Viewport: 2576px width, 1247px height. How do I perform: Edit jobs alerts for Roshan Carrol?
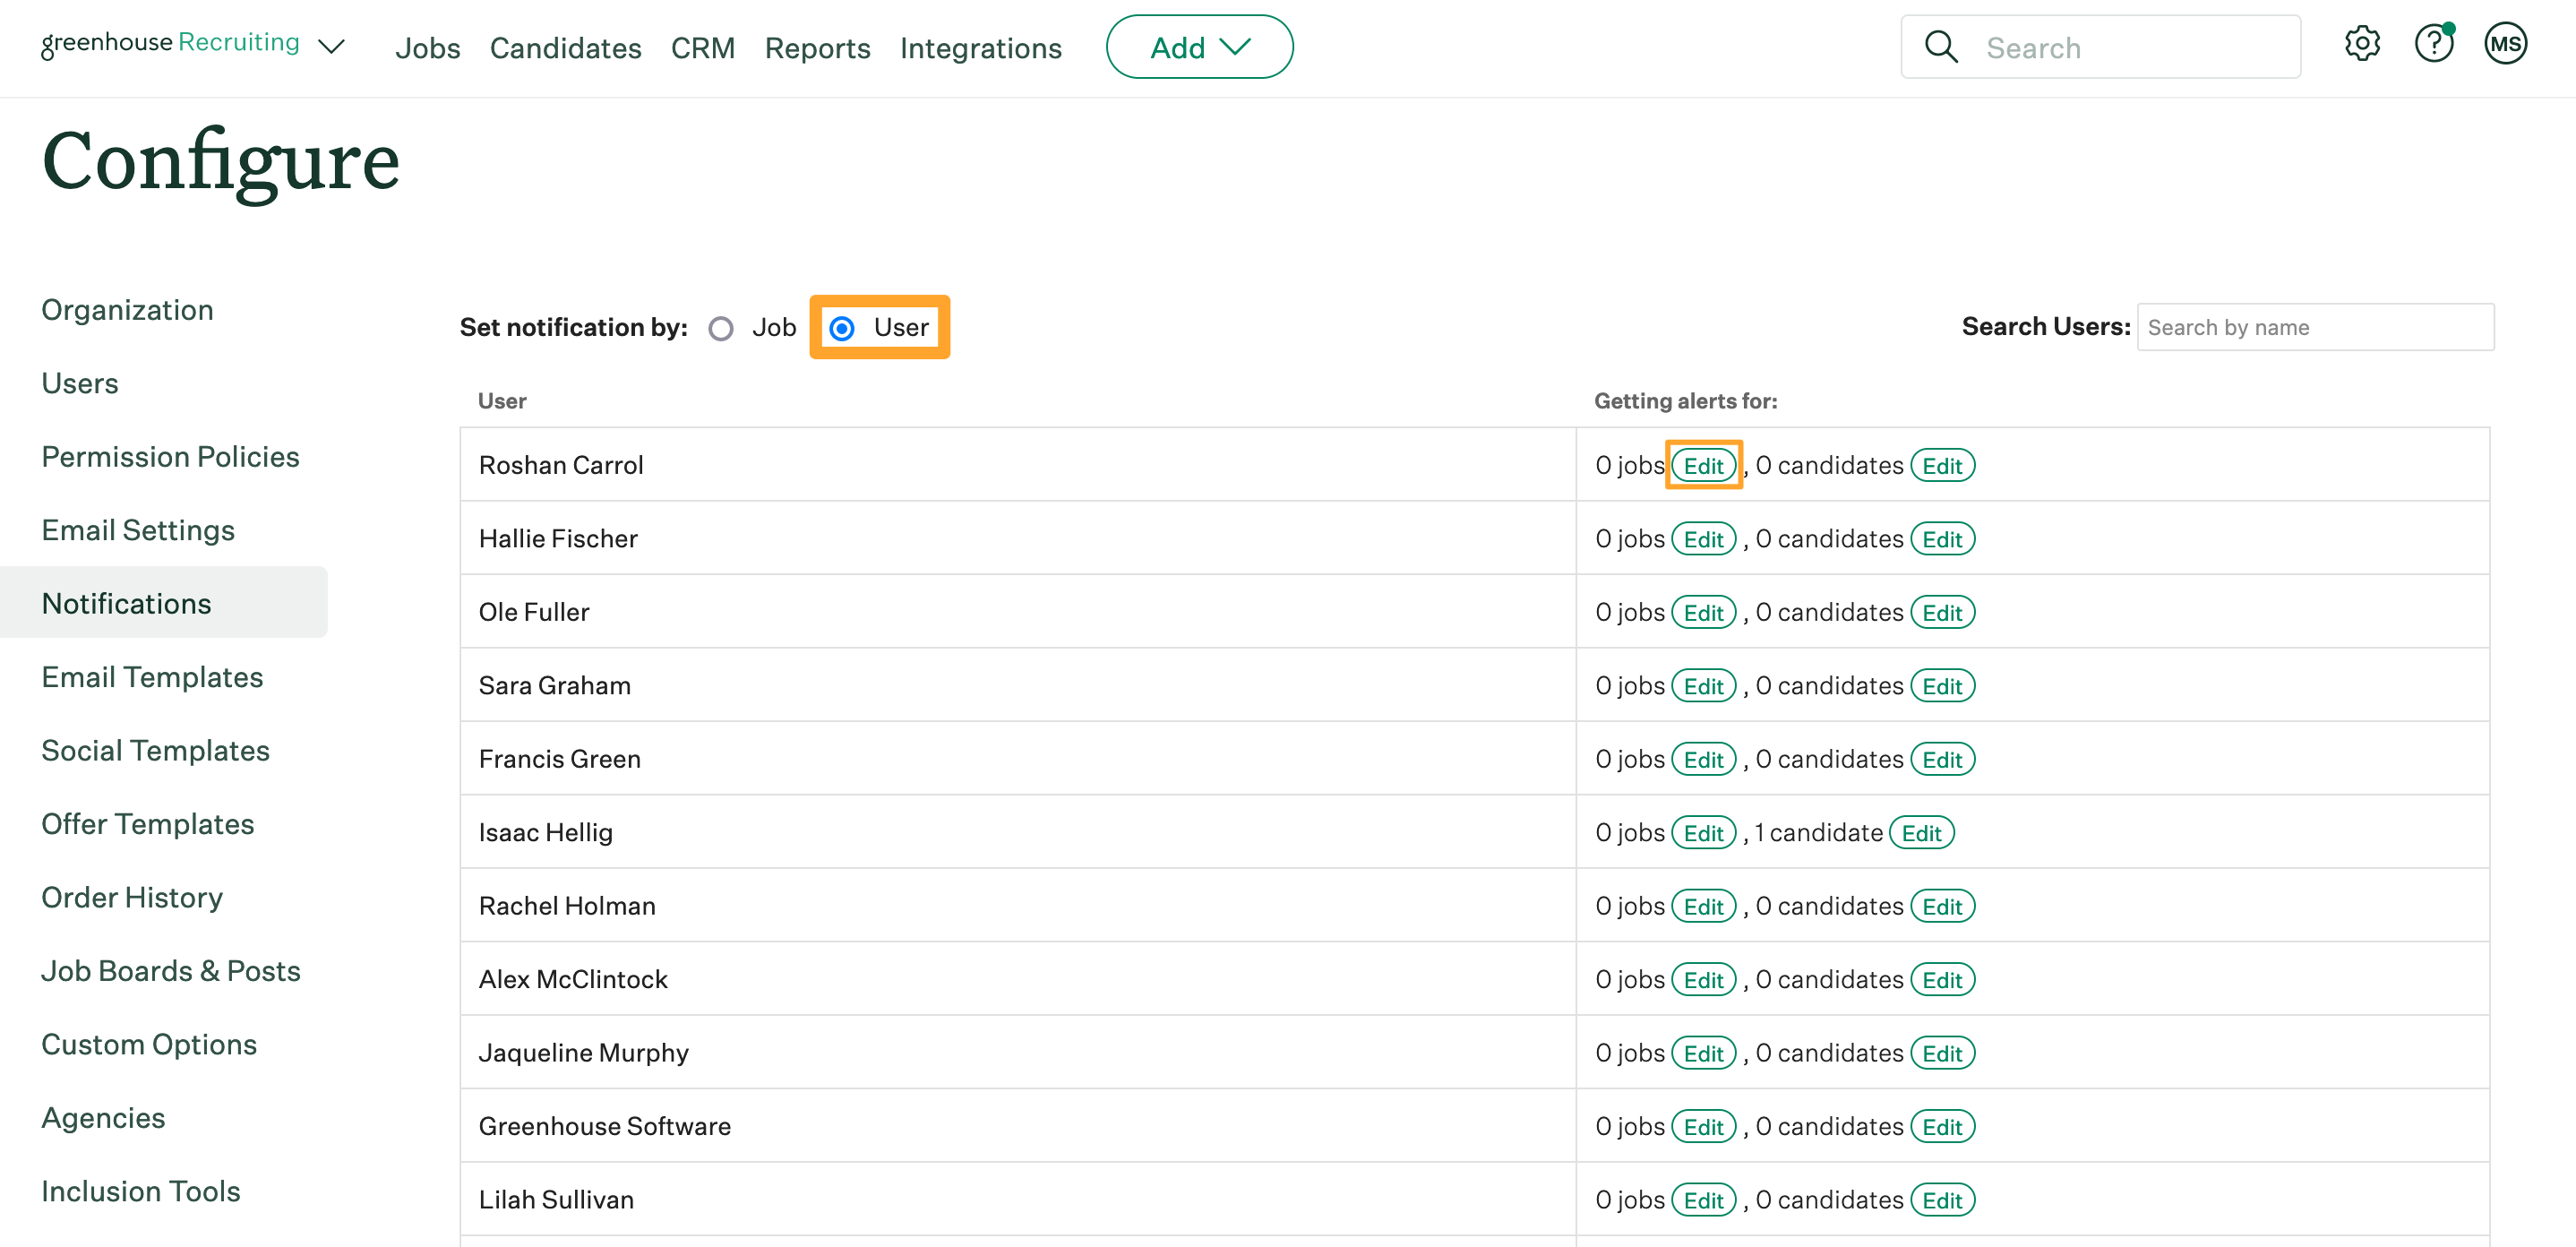pyautogui.click(x=1703, y=465)
